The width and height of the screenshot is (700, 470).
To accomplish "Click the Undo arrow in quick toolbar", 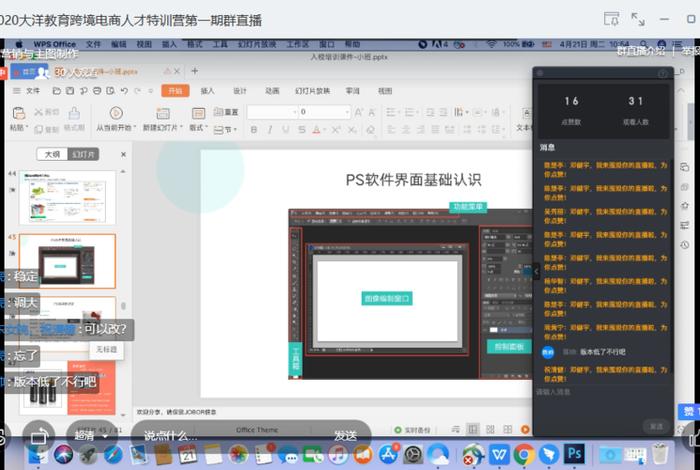I will [124, 91].
